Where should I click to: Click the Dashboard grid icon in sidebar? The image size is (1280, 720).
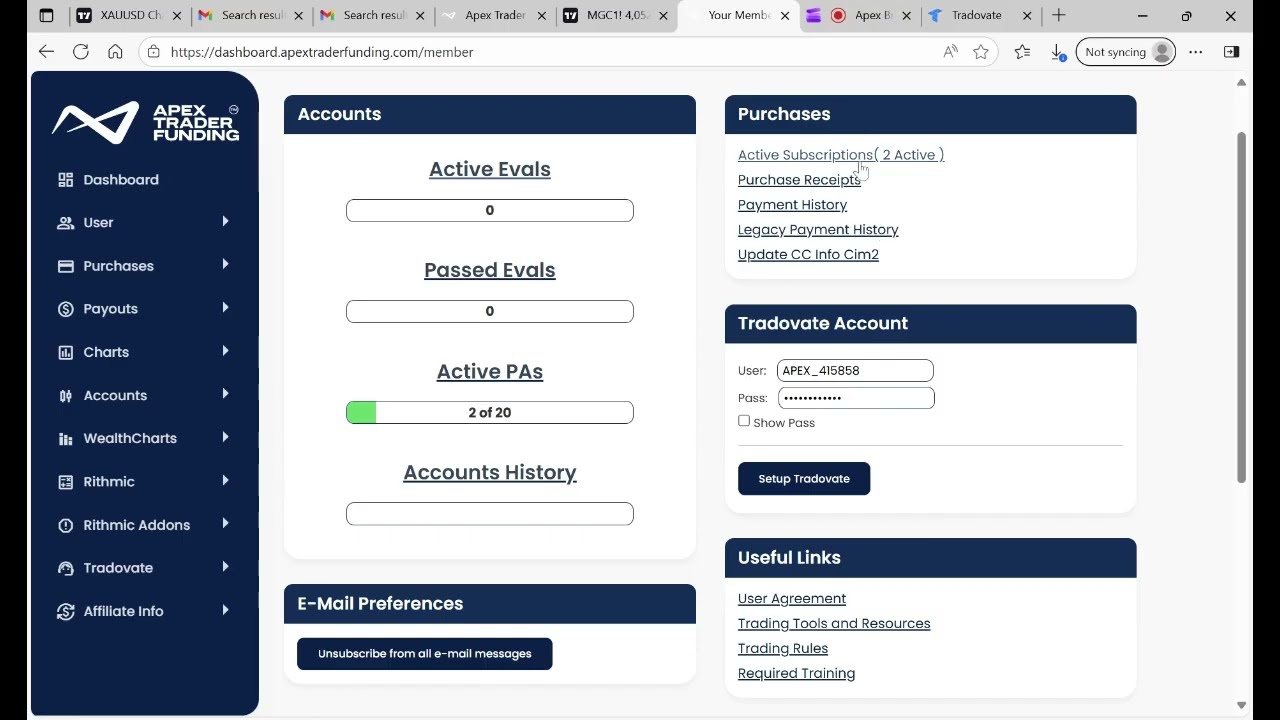[66, 180]
